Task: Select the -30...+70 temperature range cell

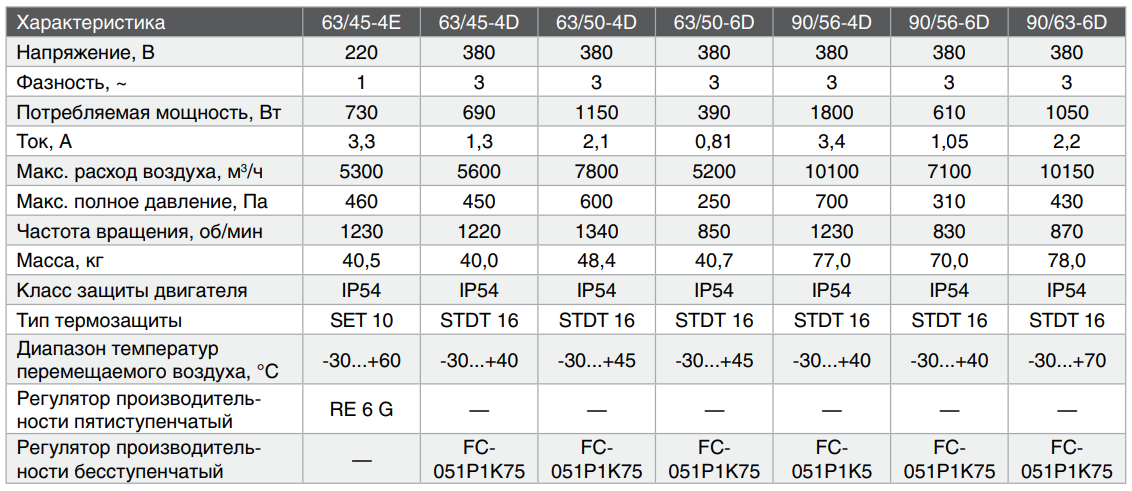Action: click(1067, 360)
